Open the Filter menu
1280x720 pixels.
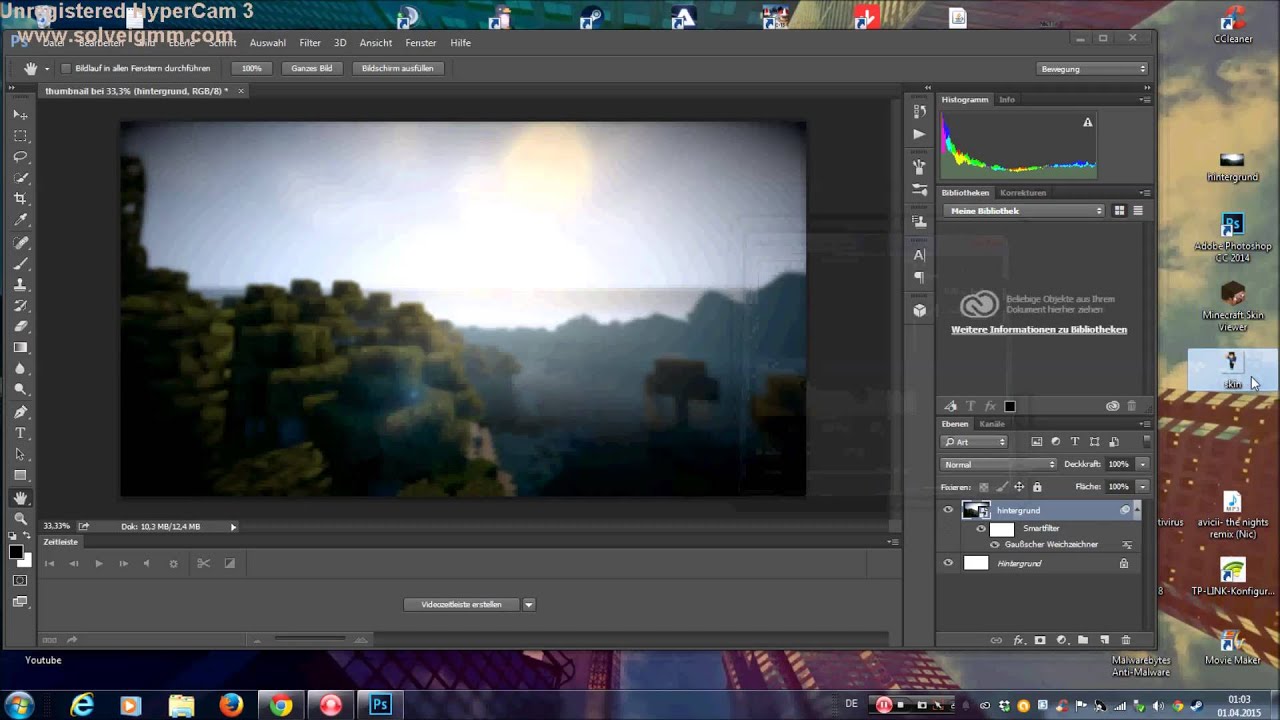point(310,43)
